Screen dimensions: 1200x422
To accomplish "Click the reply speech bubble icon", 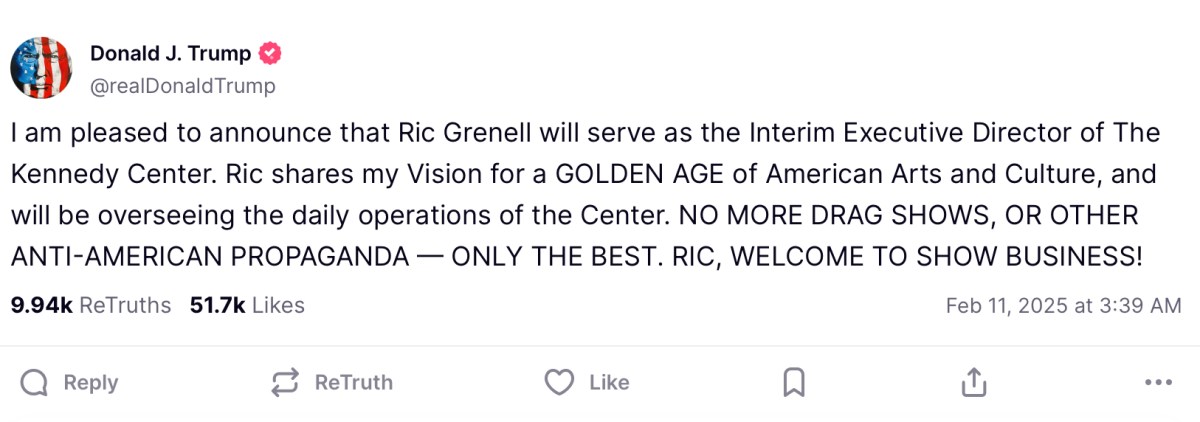I will point(34,382).
